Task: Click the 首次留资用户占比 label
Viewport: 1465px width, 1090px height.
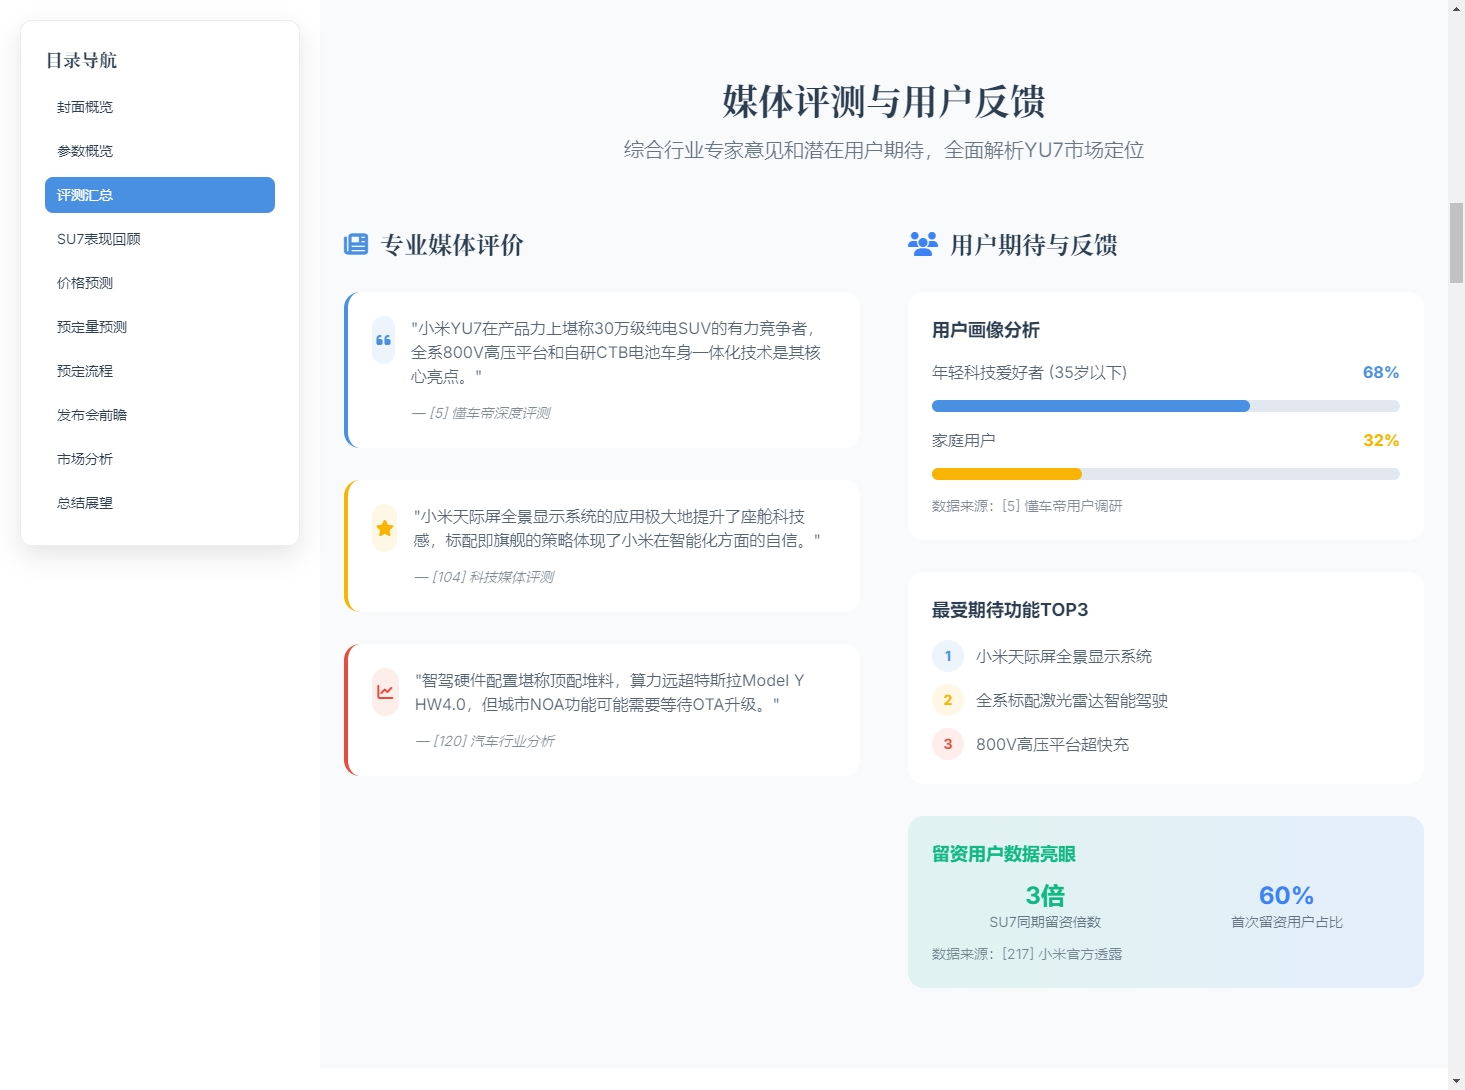Action: click(x=1287, y=922)
